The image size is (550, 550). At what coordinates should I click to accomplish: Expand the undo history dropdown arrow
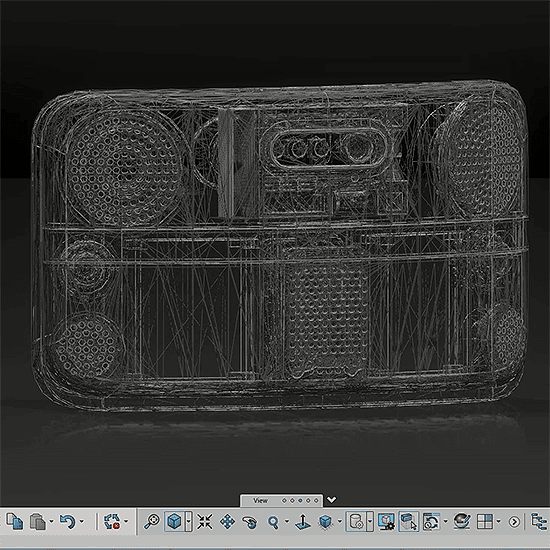(82, 522)
